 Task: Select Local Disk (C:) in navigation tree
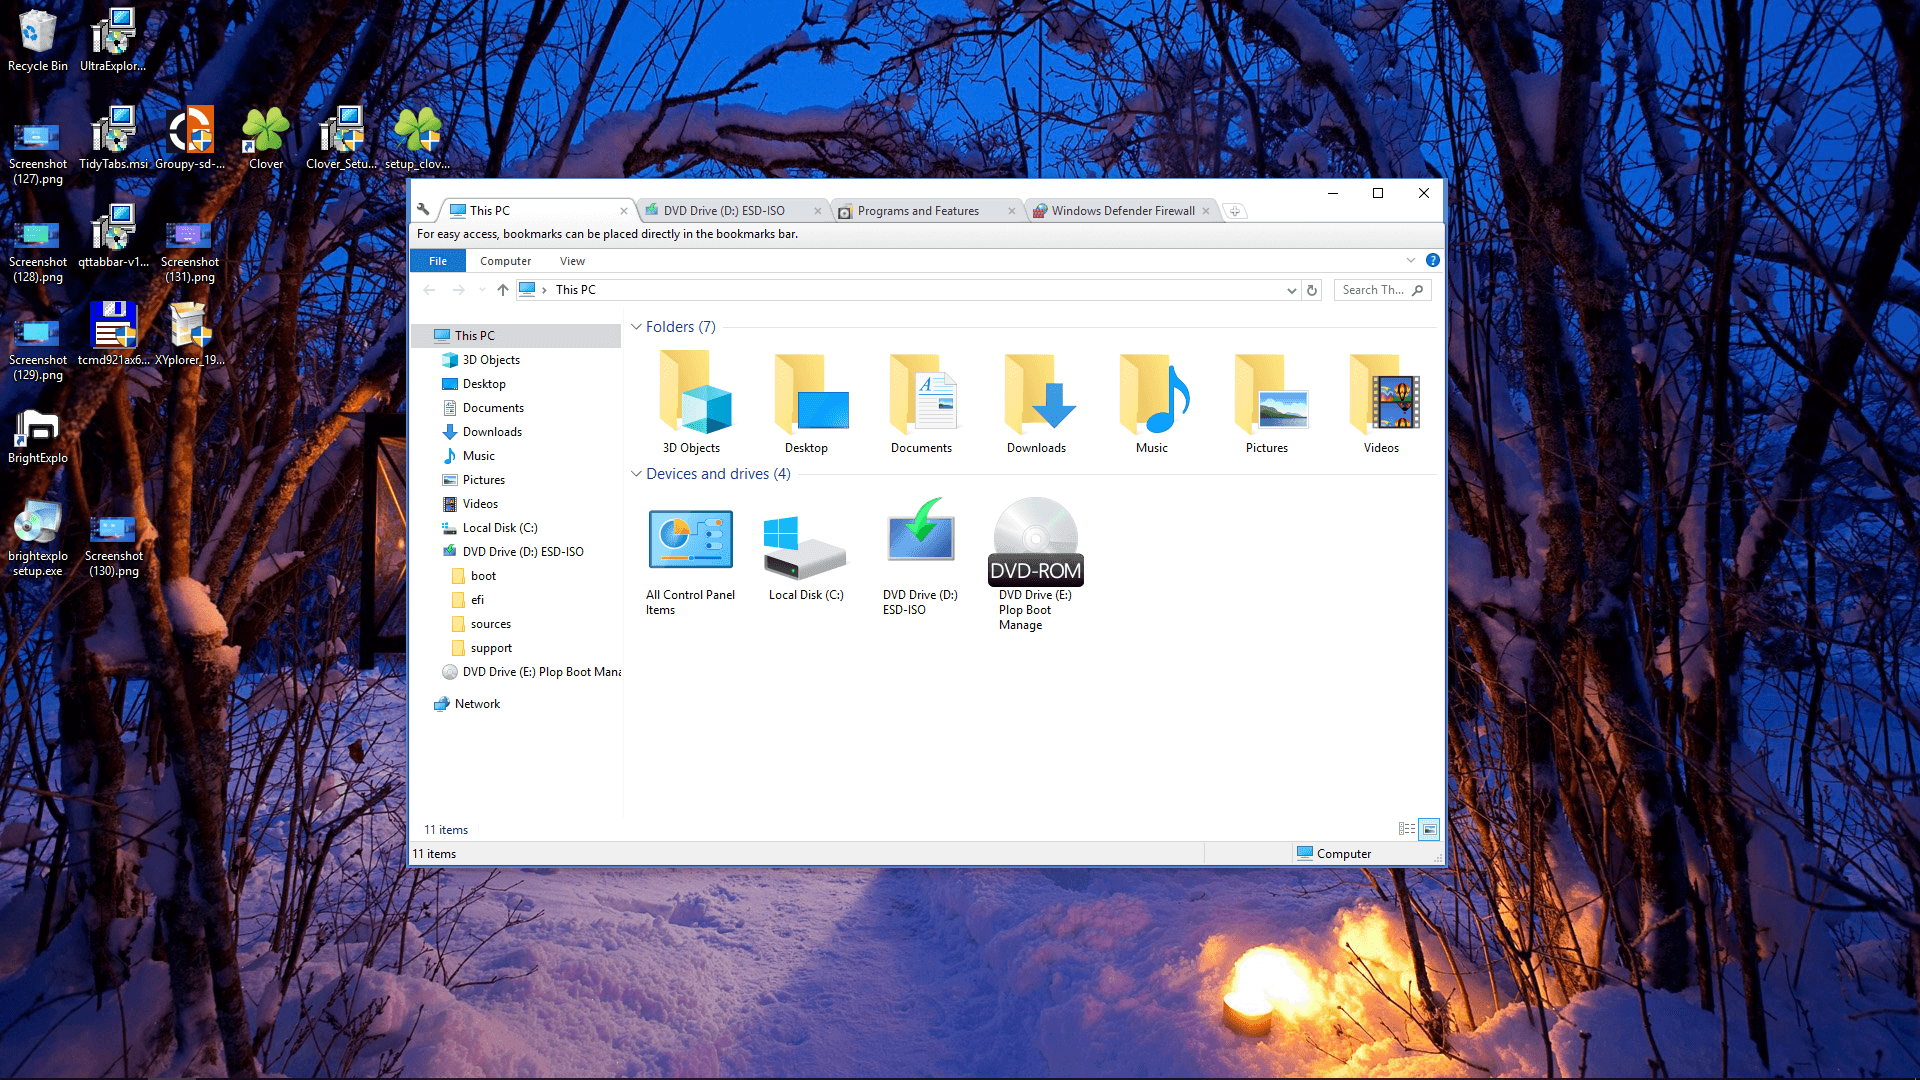499,528
